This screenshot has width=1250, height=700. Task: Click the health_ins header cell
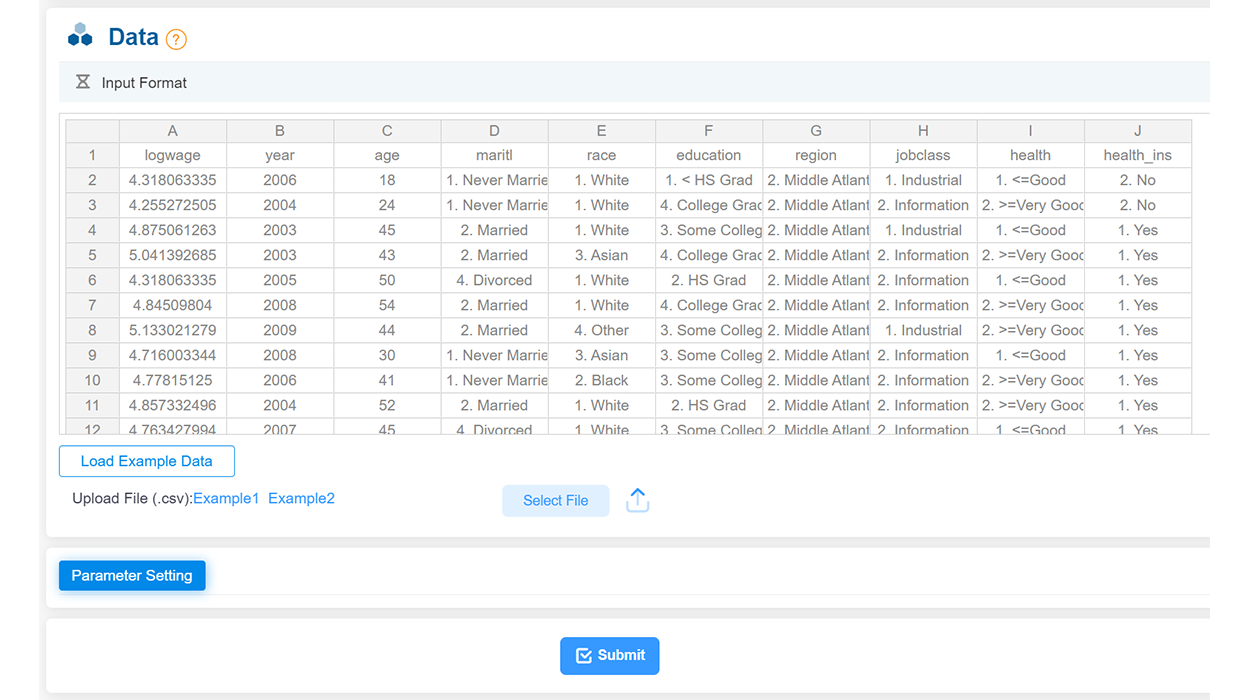coord(1137,155)
